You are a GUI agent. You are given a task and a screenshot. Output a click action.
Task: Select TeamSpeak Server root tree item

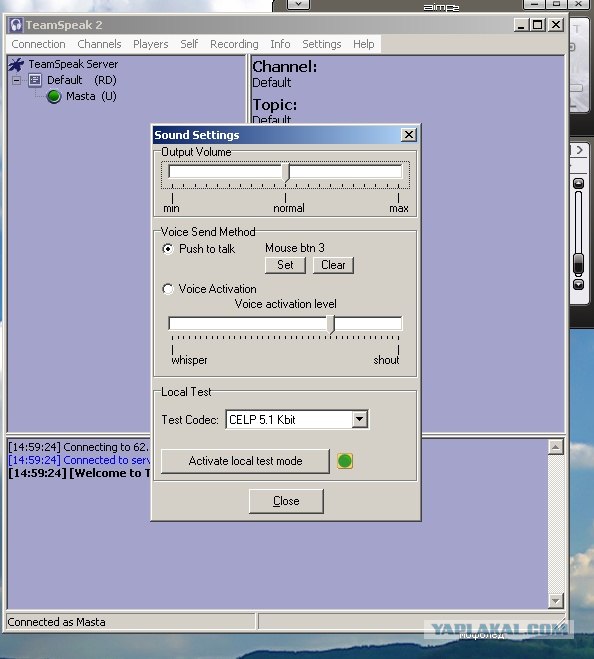pos(73,64)
